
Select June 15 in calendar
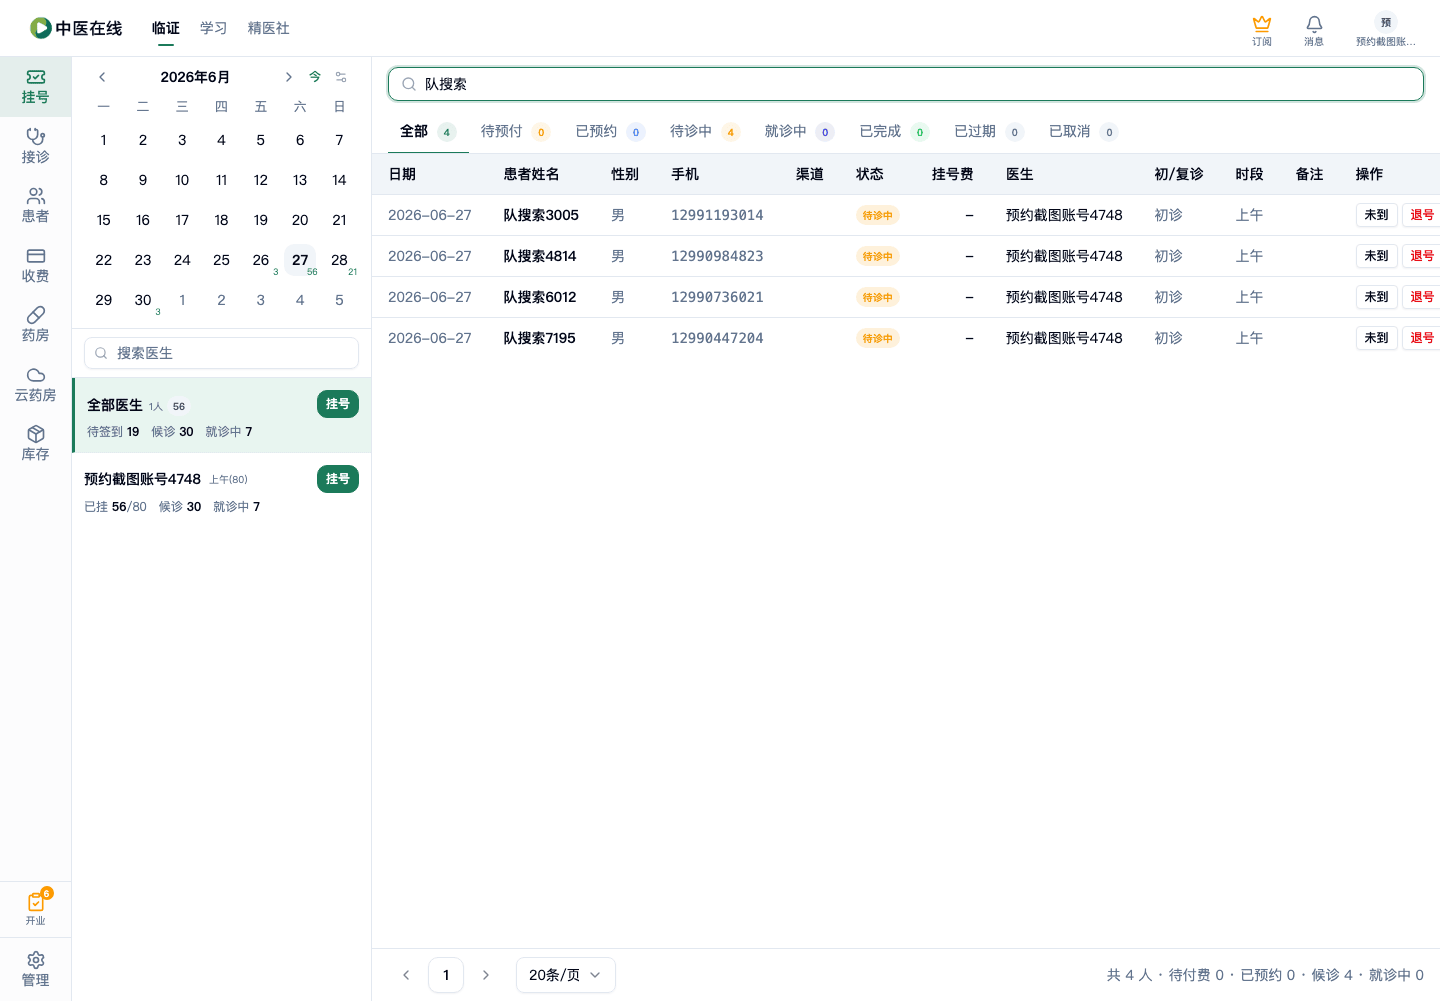point(104,220)
